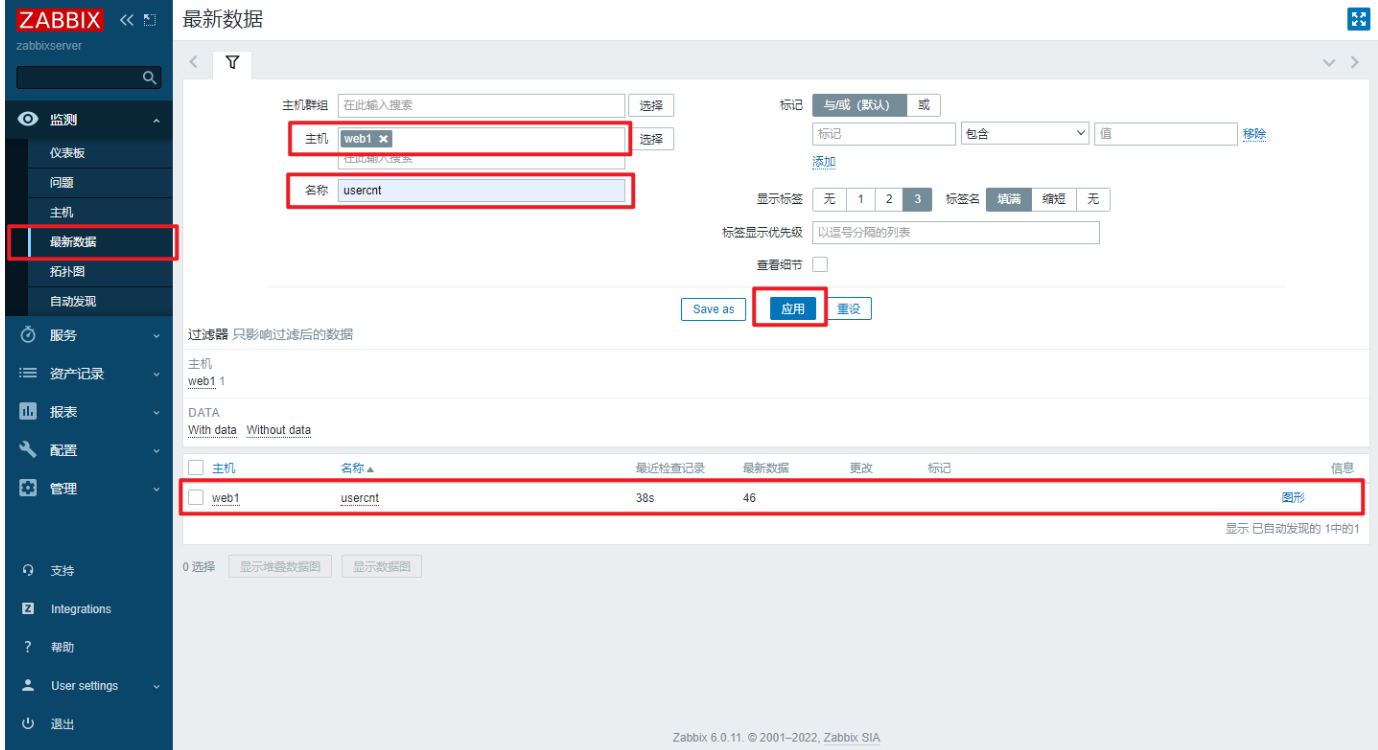Open 拓扑图 in the sidebar

coord(68,272)
